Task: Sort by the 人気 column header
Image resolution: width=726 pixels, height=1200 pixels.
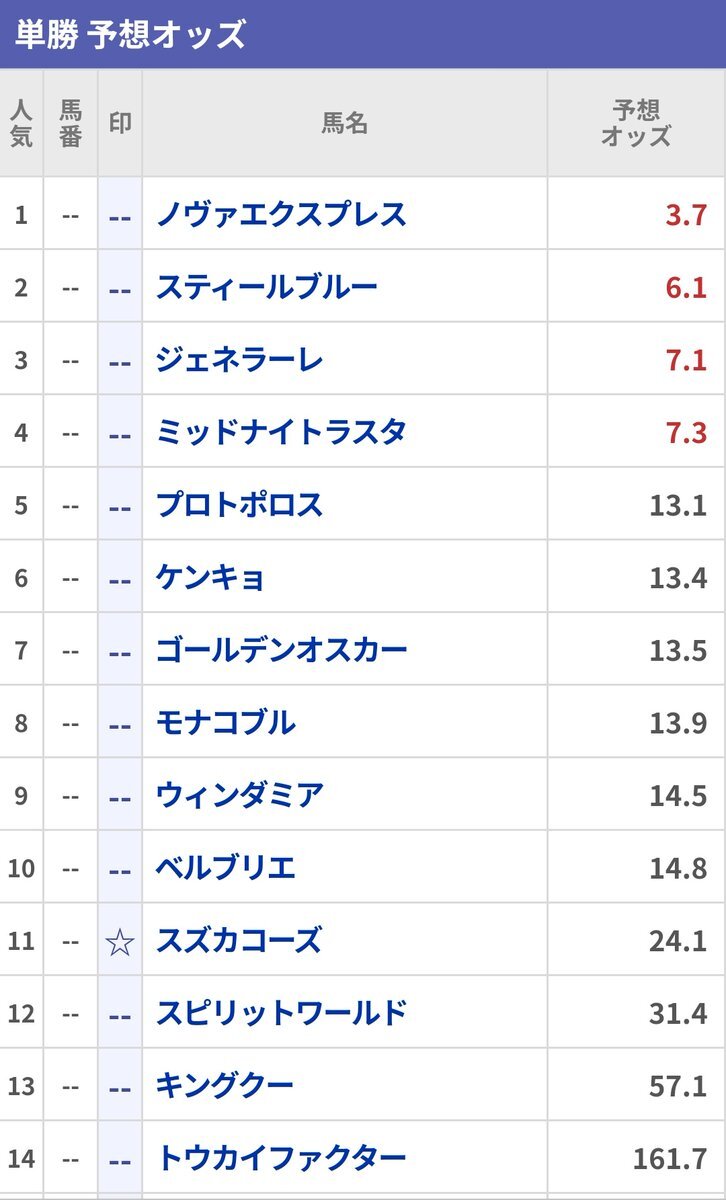Action: [x=21, y=123]
